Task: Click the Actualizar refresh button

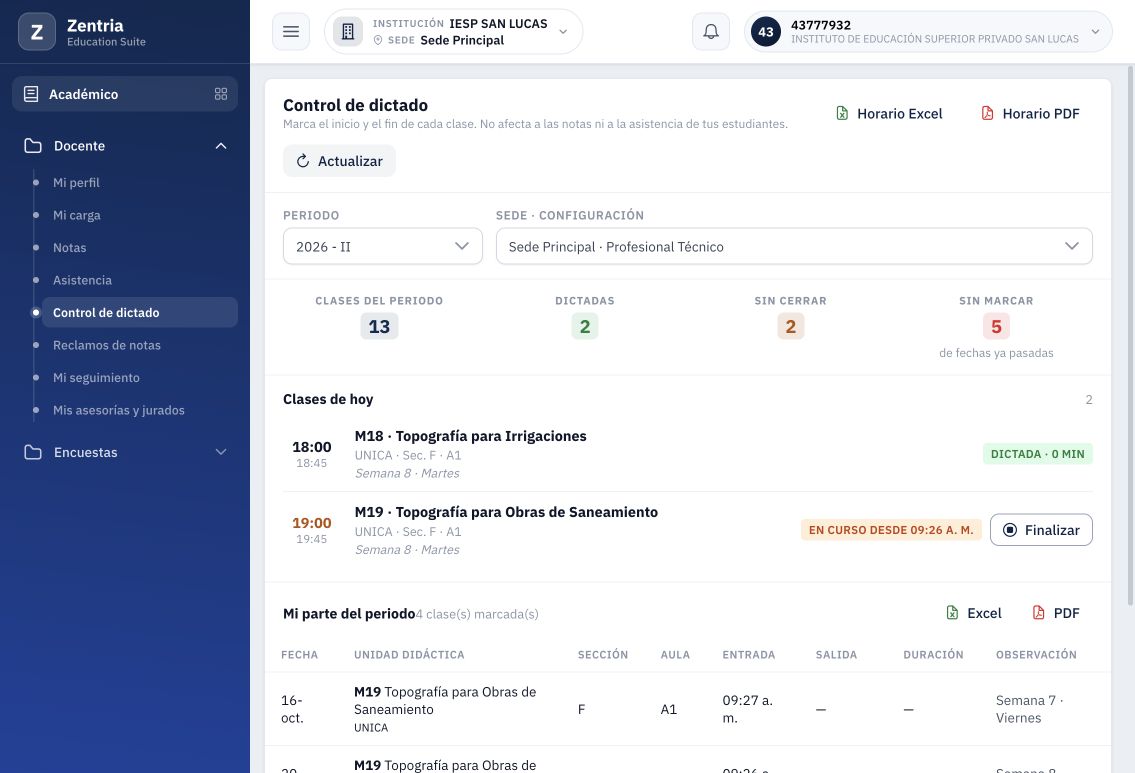Action: tap(339, 161)
